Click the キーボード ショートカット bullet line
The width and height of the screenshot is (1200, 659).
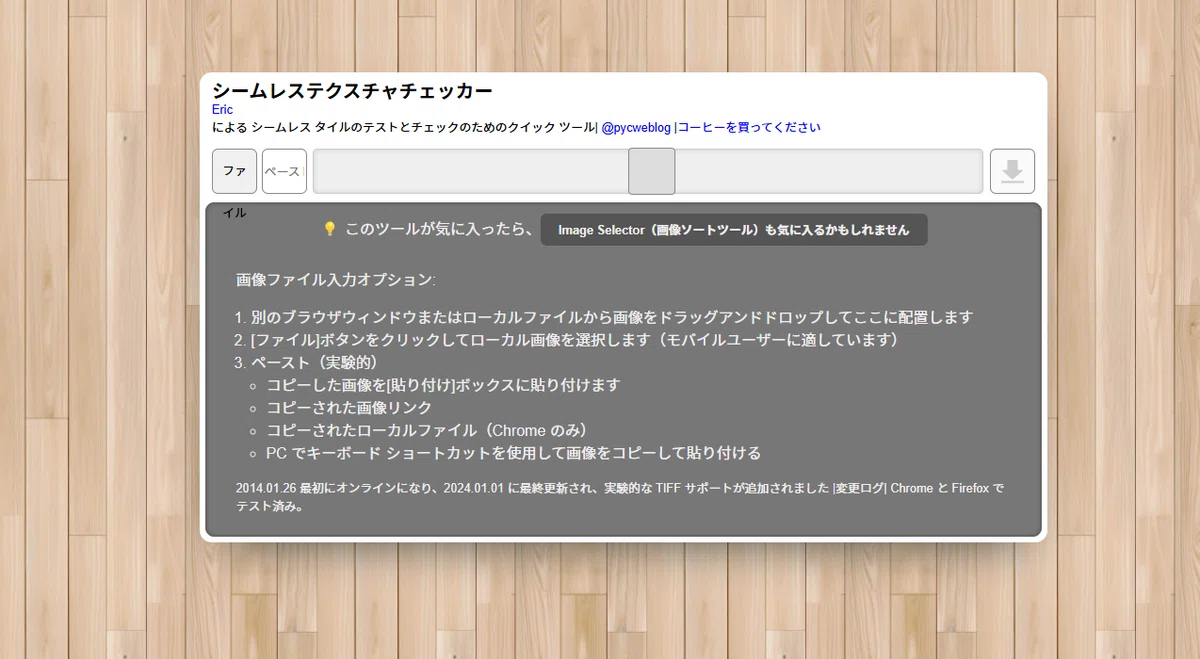(x=514, y=453)
